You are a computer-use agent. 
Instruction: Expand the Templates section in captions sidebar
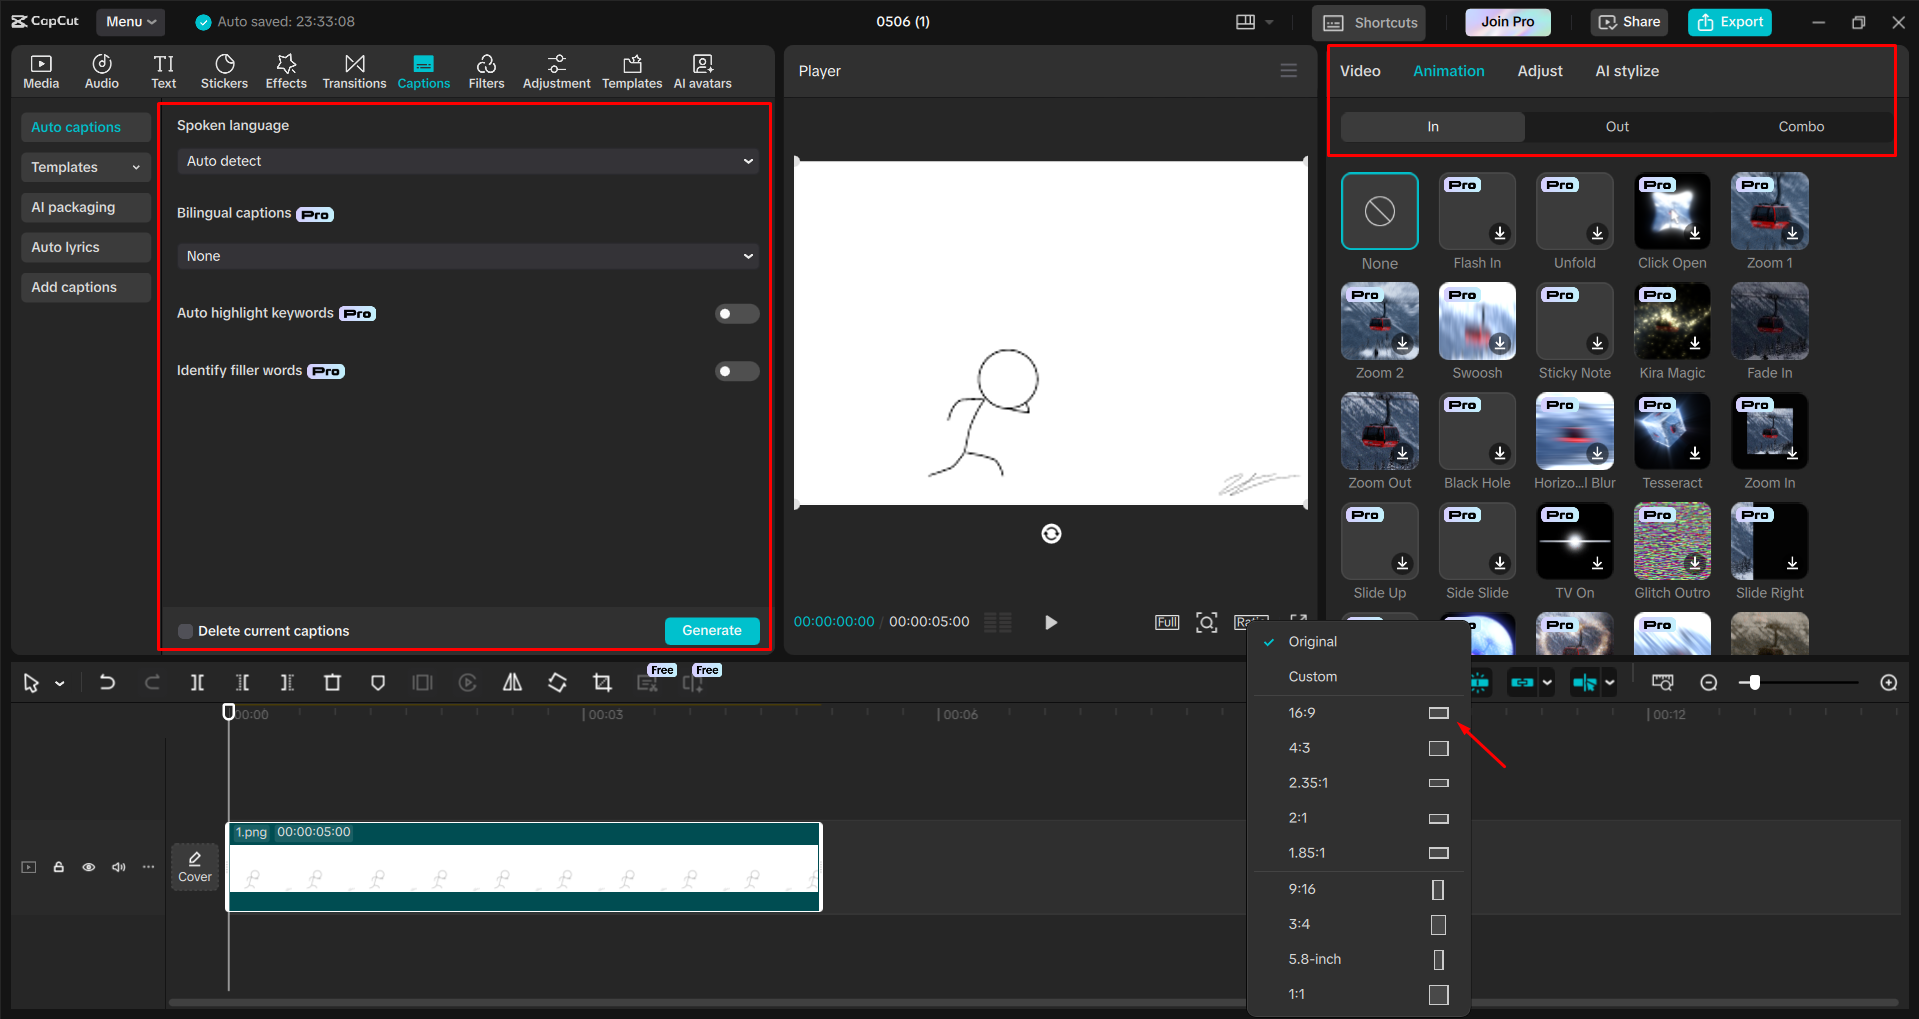click(85, 167)
